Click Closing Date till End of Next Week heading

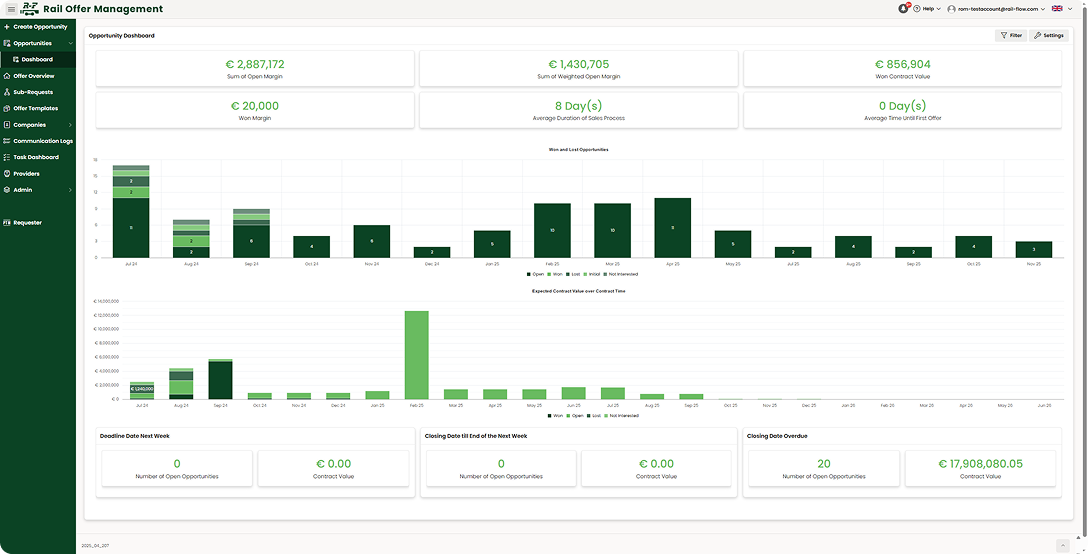[475, 436]
